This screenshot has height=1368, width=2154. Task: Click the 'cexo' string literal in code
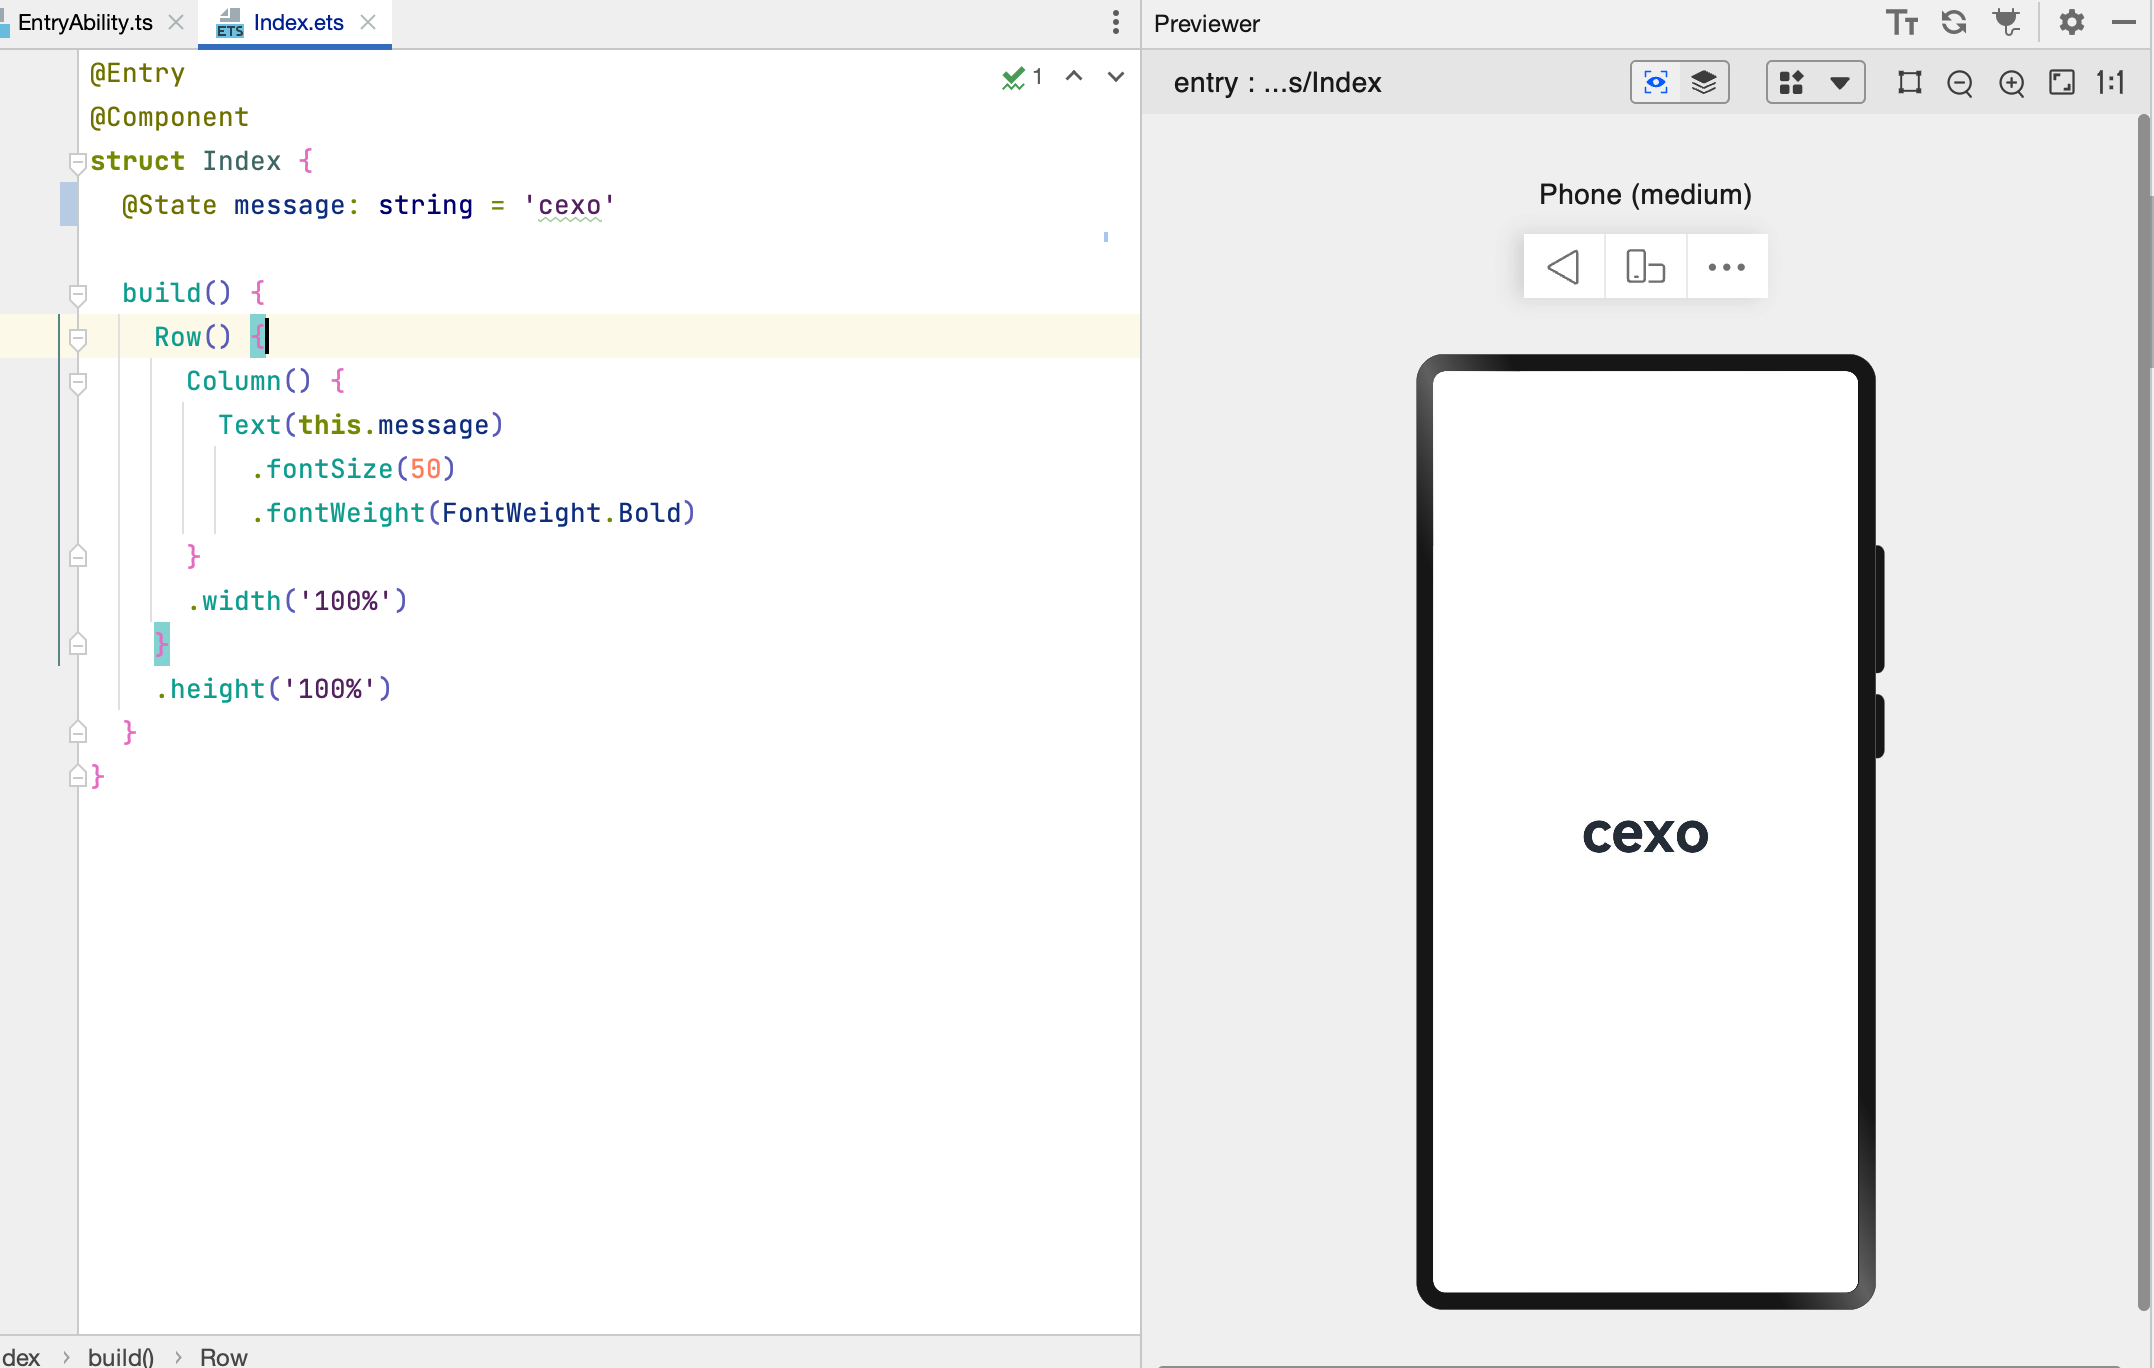click(570, 205)
